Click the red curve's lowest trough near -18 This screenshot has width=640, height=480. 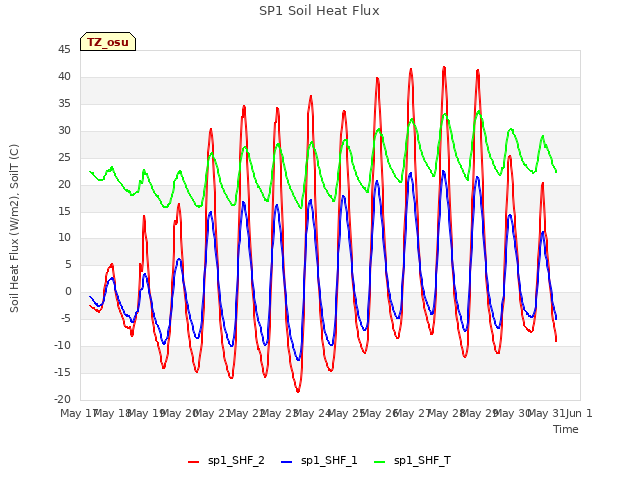tap(298, 391)
